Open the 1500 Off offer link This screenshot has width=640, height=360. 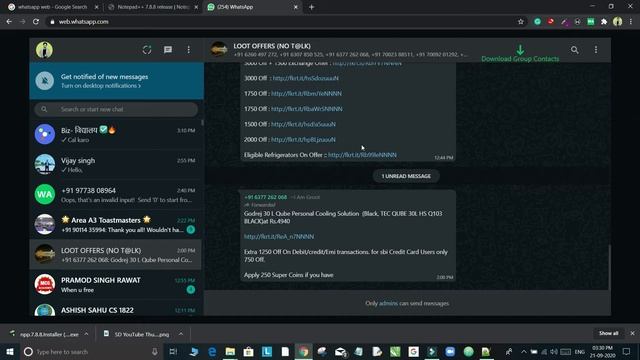click(303, 124)
